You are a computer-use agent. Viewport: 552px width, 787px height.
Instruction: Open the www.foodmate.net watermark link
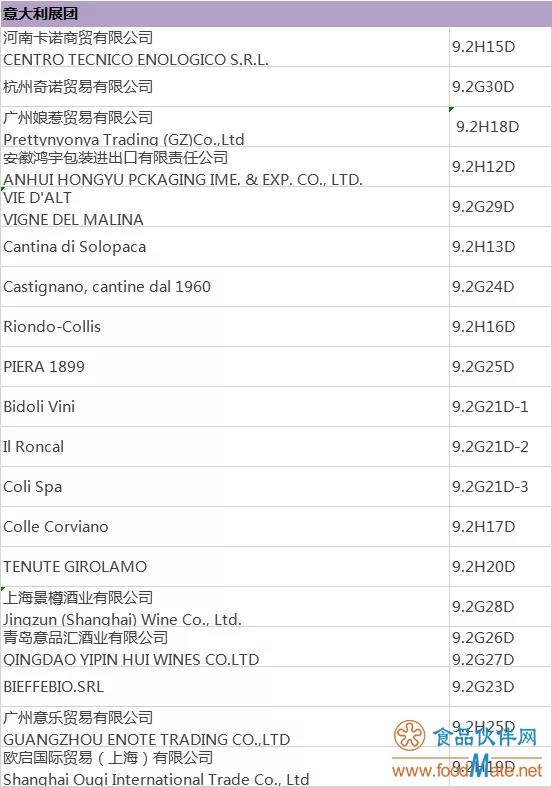pyautogui.click(x=467, y=768)
